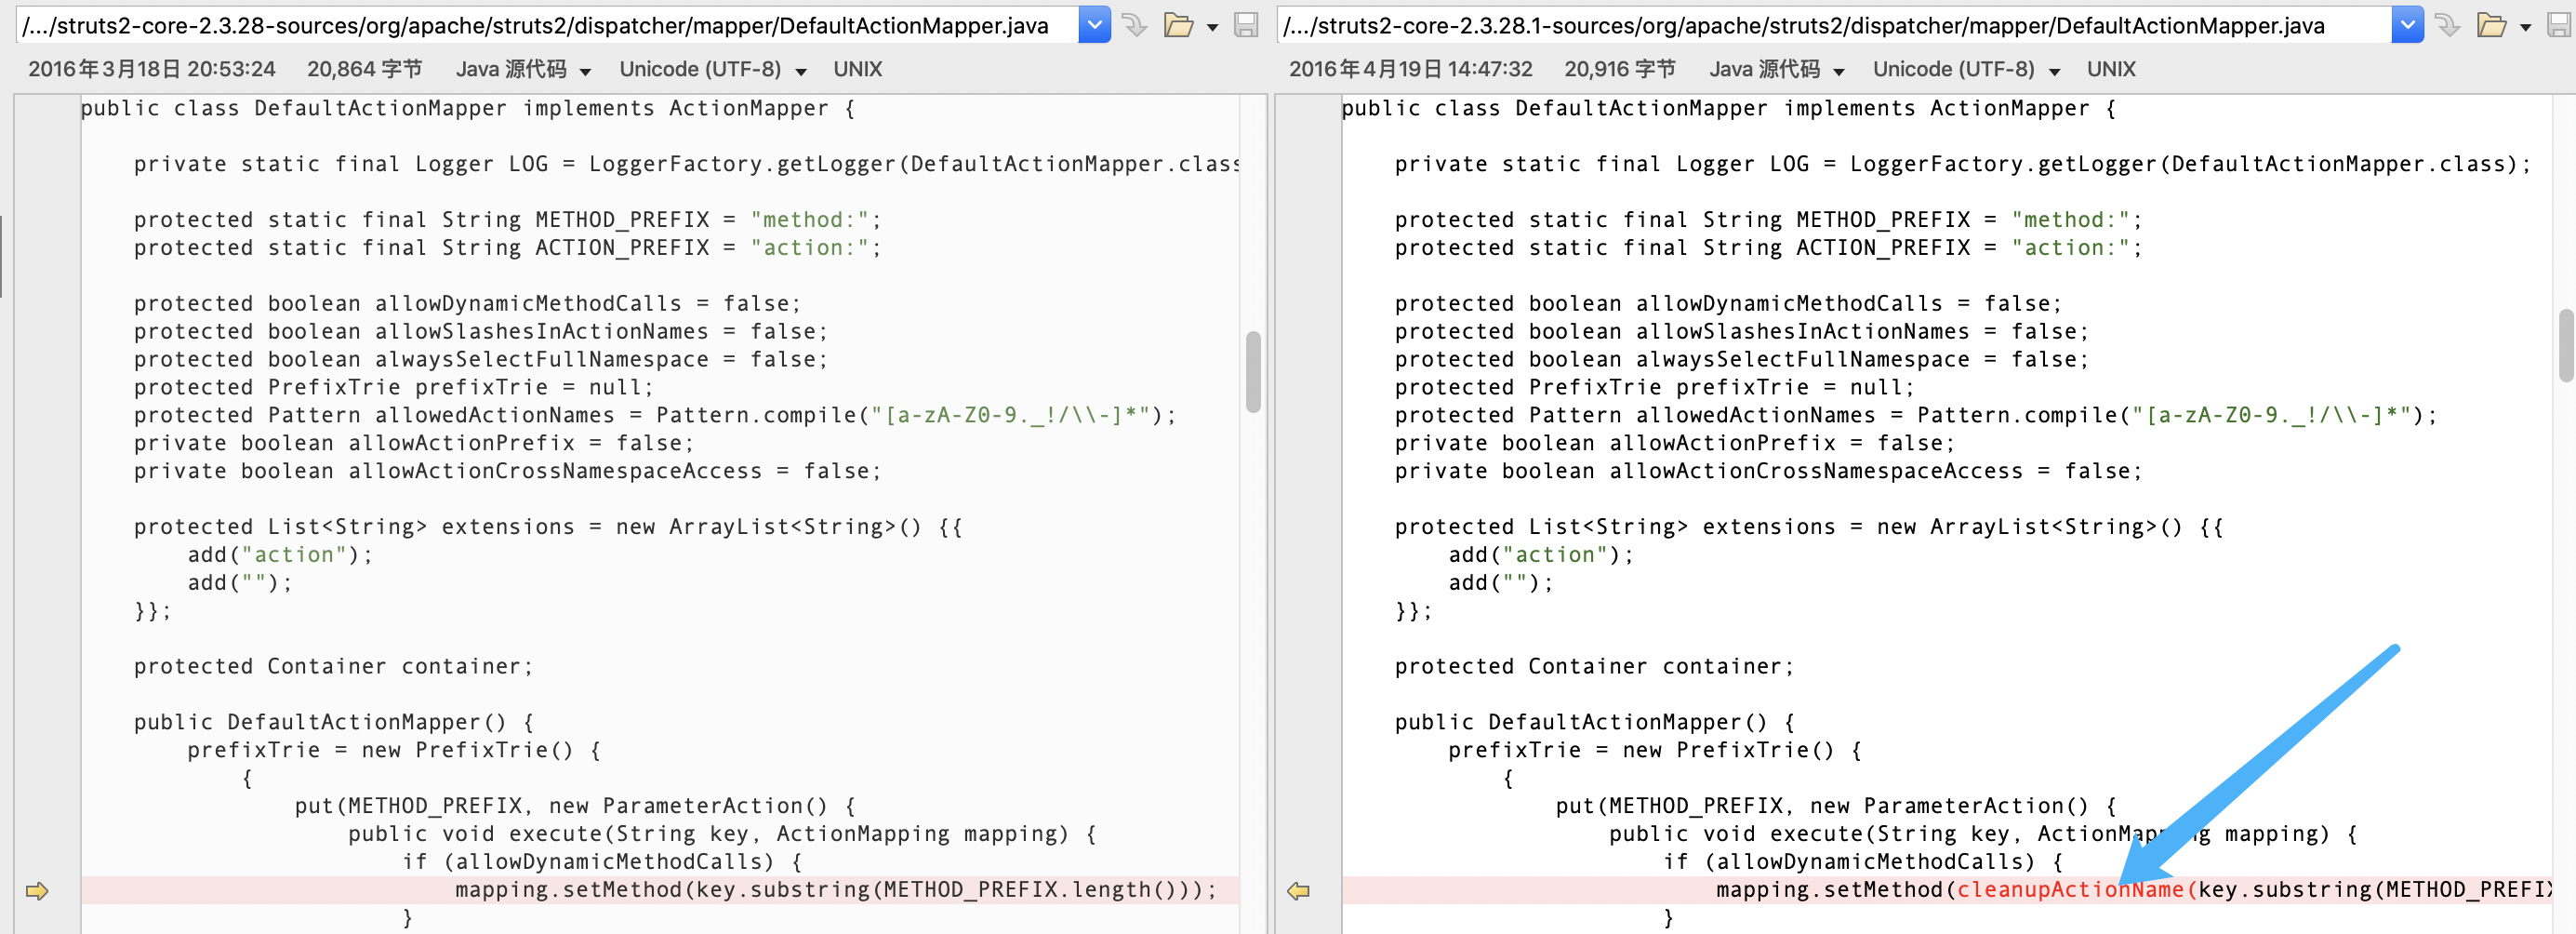Save the right file with the floppy disk icon
Image resolution: width=2576 pixels, height=934 pixels.
point(2559,25)
